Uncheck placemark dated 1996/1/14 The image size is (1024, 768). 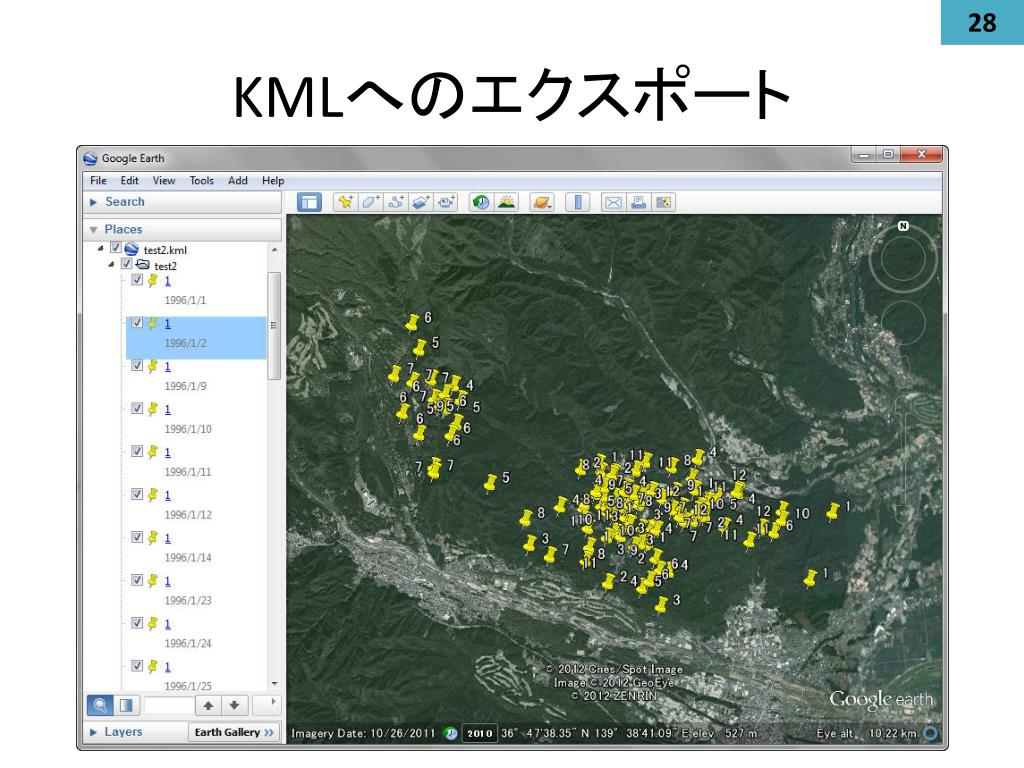137,537
